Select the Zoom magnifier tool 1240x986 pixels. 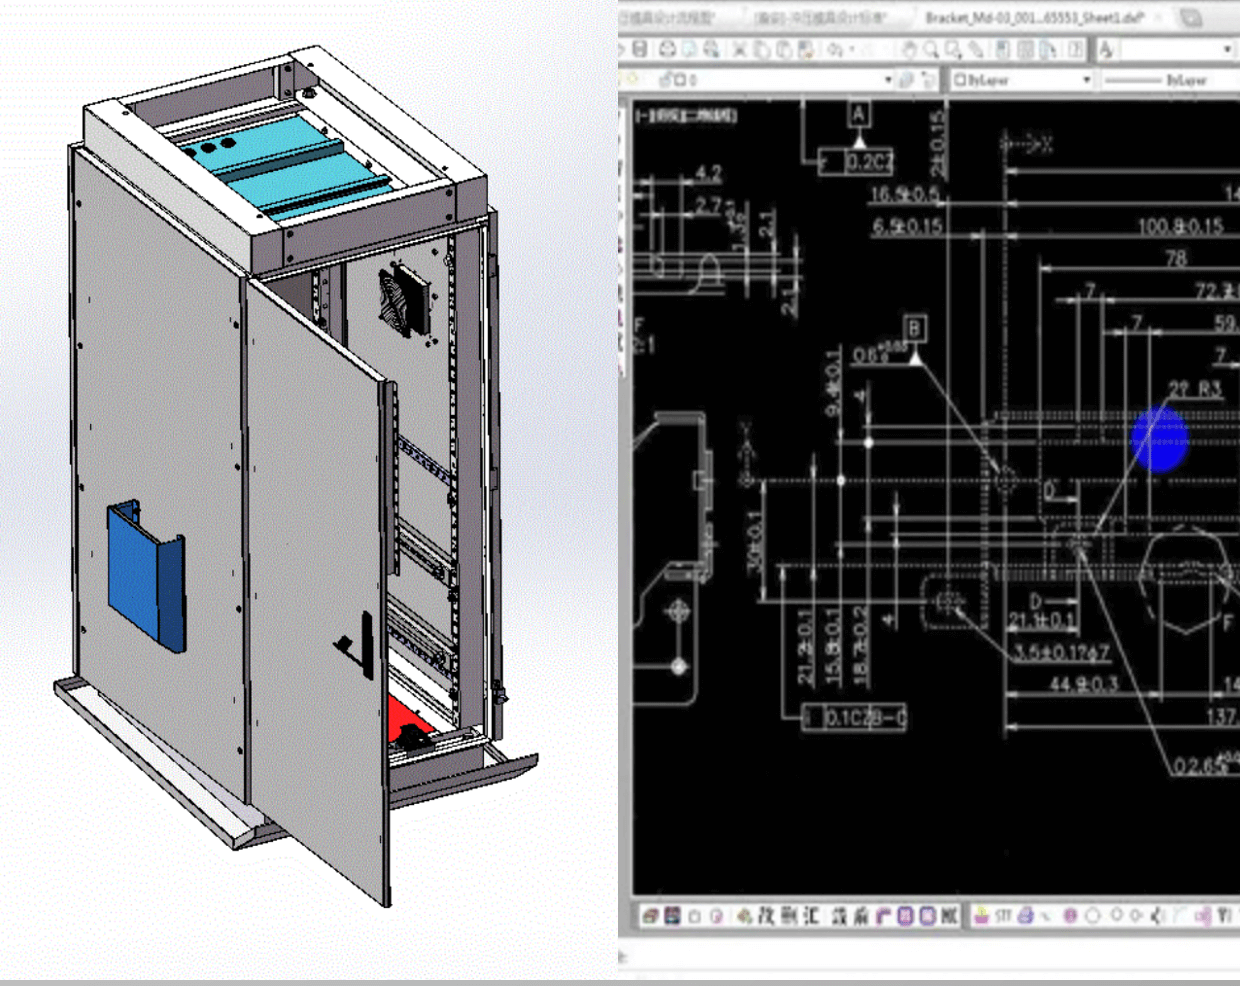(x=931, y=49)
